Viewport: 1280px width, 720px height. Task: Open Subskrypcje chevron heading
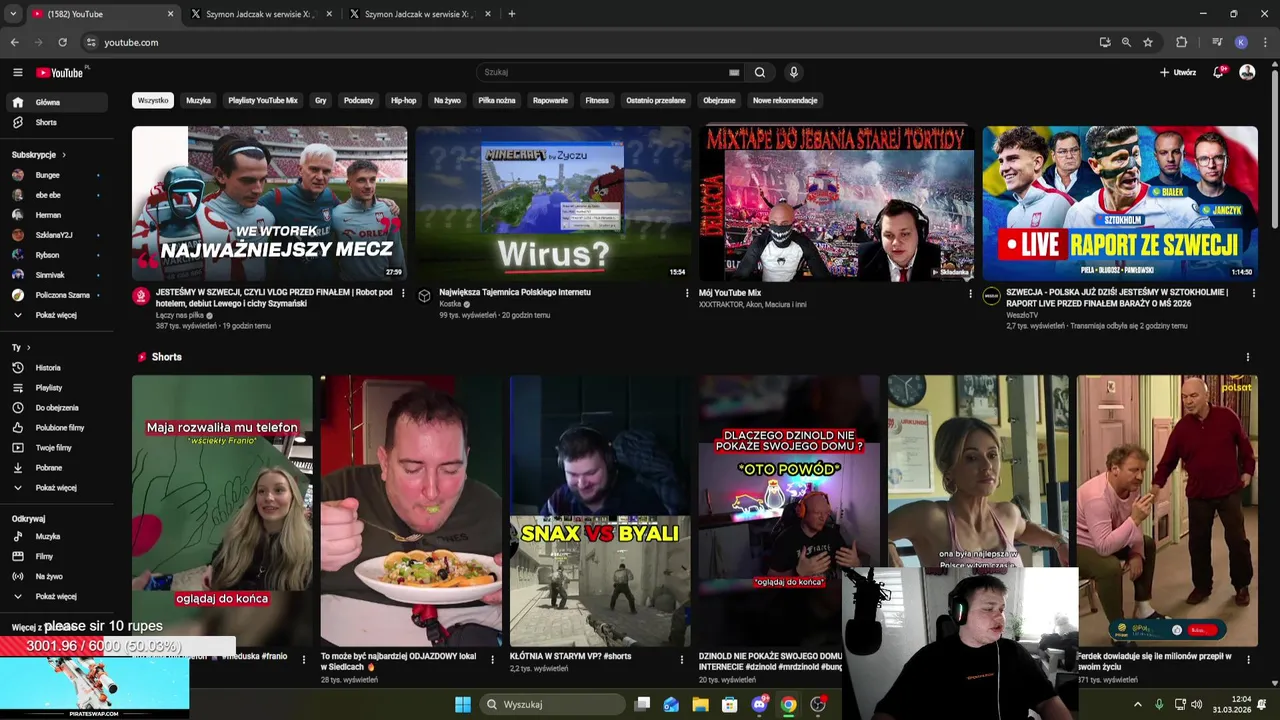(39, 155)
